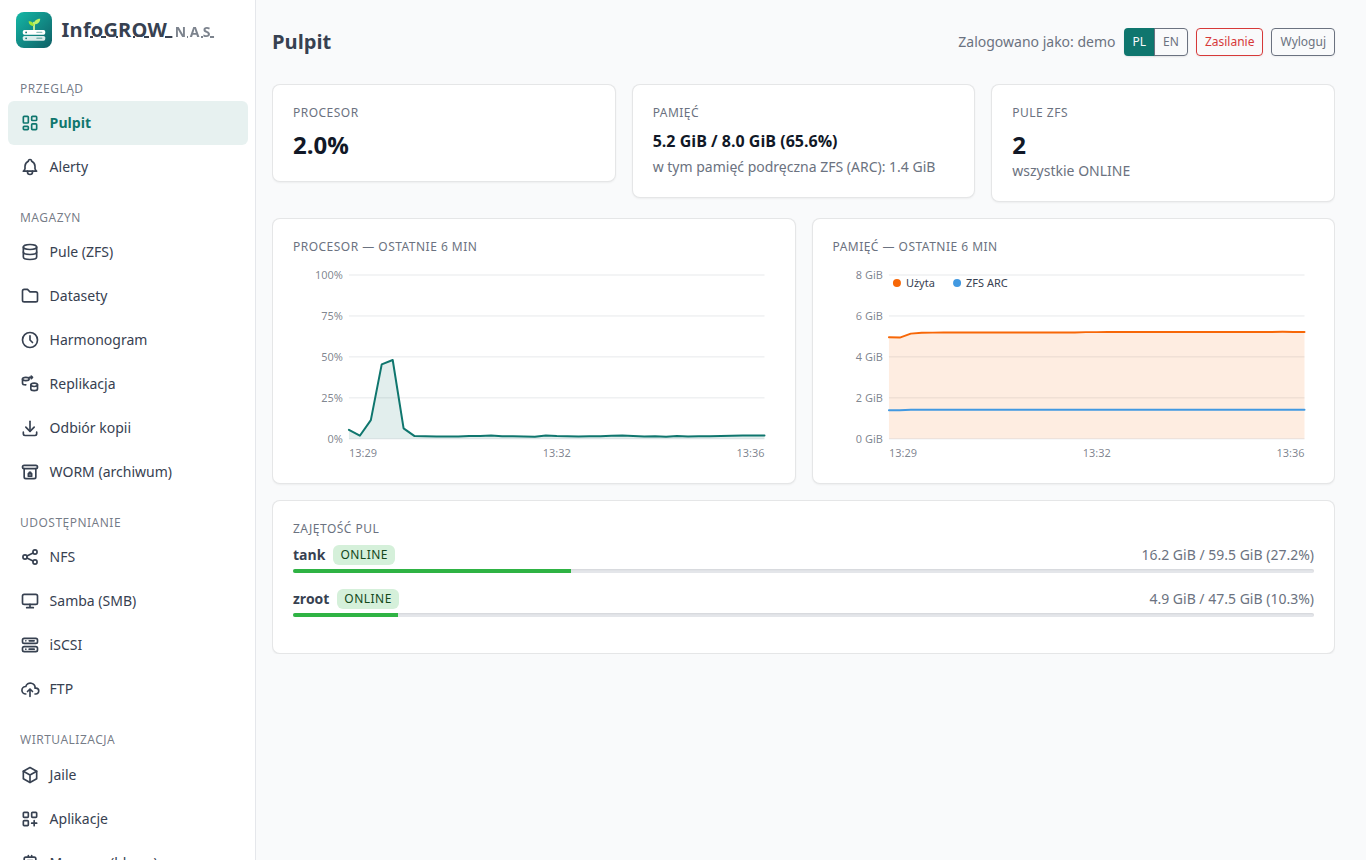Click the Pule ZFS count 2
Image resolution: width=1366 pixels, height=860 pixels.
point(1019,146)
